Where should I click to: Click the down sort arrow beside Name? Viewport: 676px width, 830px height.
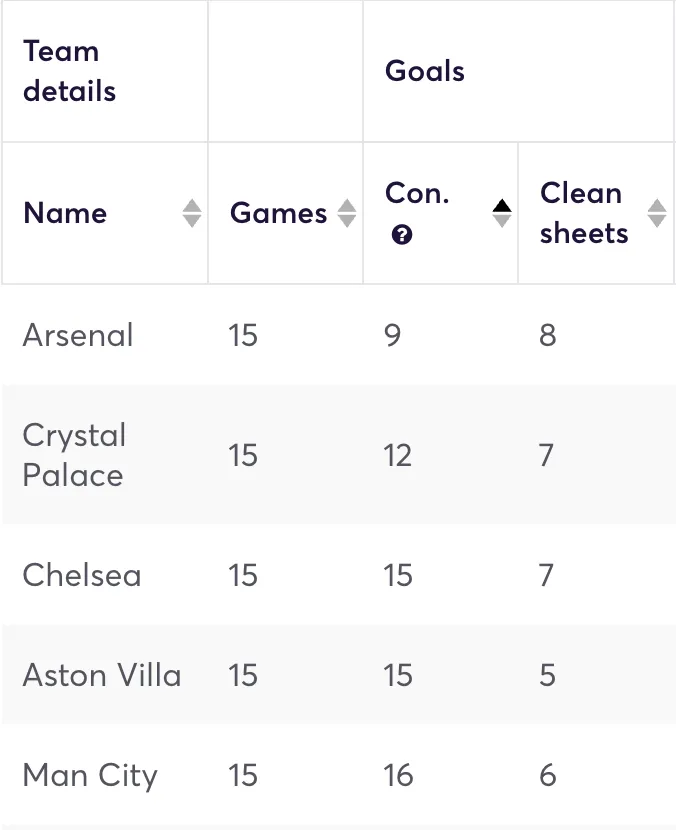tap(192, 221)
